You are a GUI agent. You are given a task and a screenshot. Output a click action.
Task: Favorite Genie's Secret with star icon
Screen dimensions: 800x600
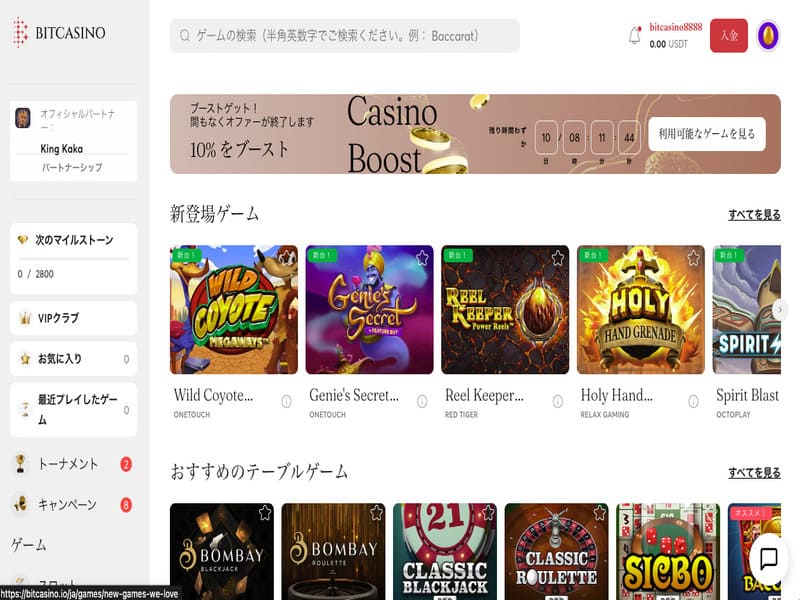(421, 258)
